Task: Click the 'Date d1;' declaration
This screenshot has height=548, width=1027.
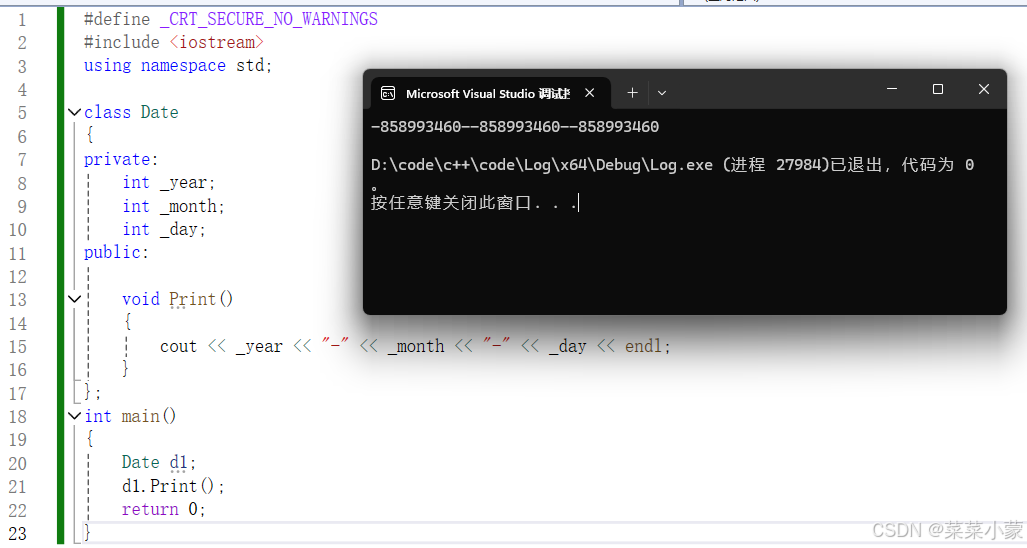Action: [x=159, y=463]
